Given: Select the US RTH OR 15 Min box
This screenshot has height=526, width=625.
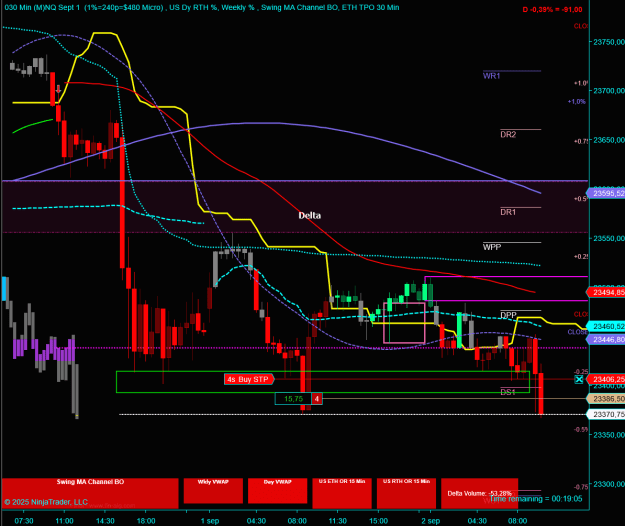Looking at the screenshot, I should (x=406, y=493).
